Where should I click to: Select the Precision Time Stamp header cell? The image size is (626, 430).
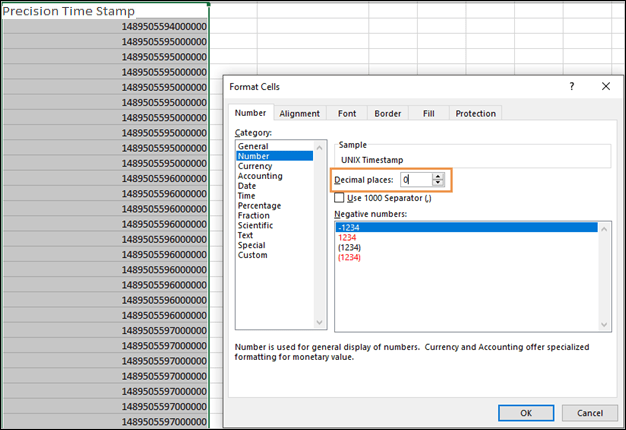[105, 11]
